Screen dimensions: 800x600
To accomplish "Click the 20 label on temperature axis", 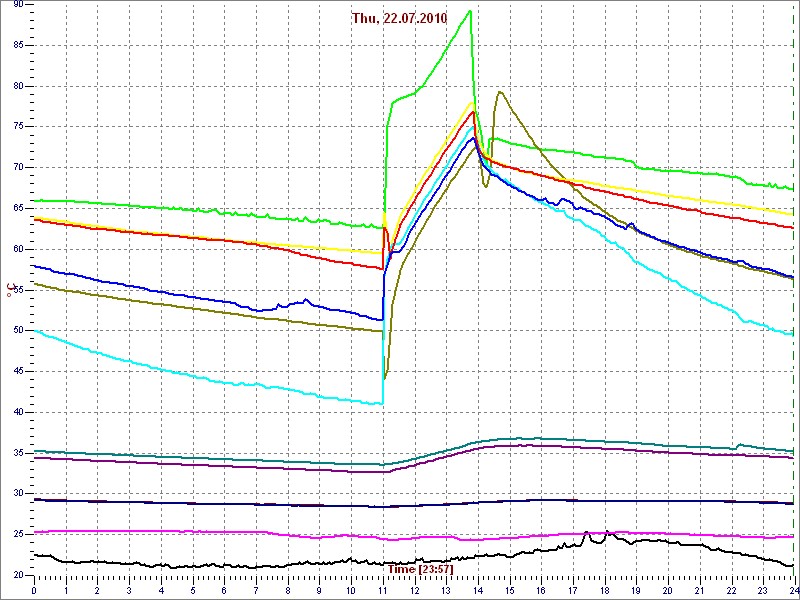I will [x=17, y=575].
